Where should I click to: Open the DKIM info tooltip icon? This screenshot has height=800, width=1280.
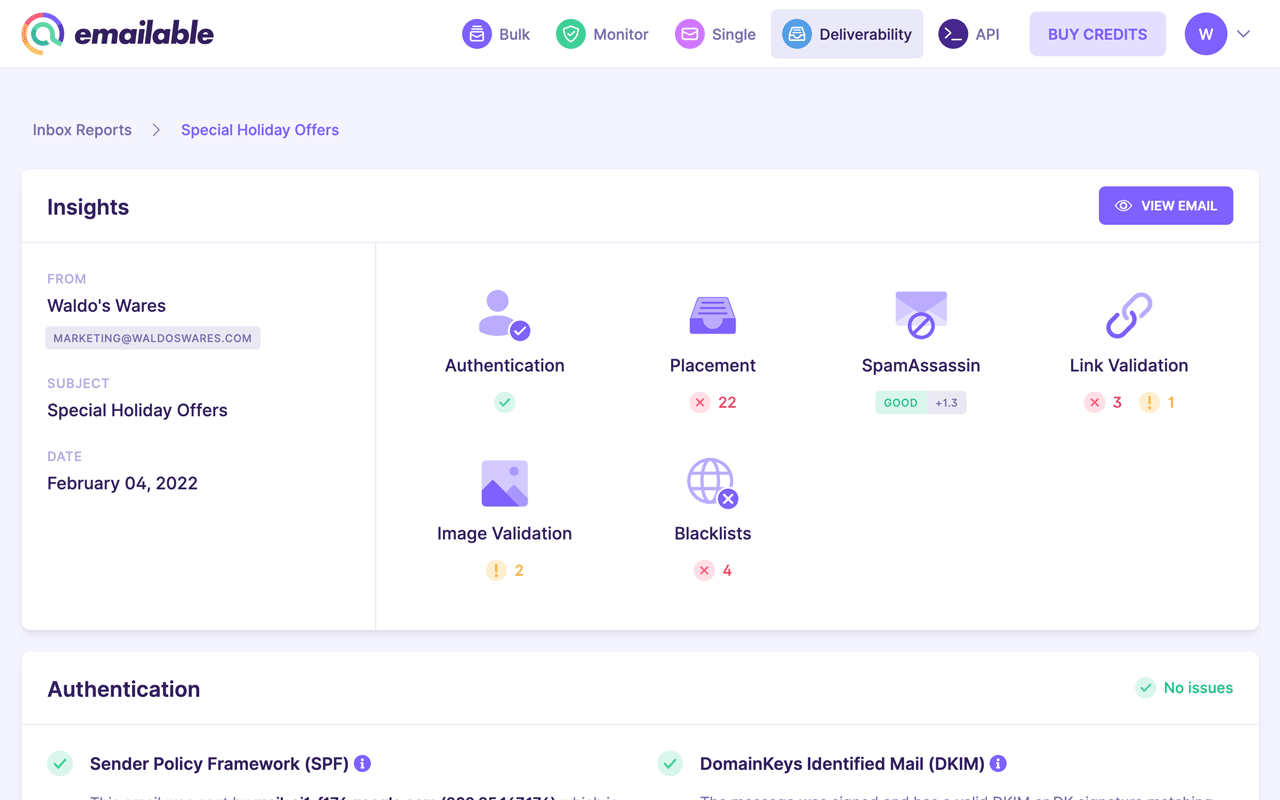point(997,763)
